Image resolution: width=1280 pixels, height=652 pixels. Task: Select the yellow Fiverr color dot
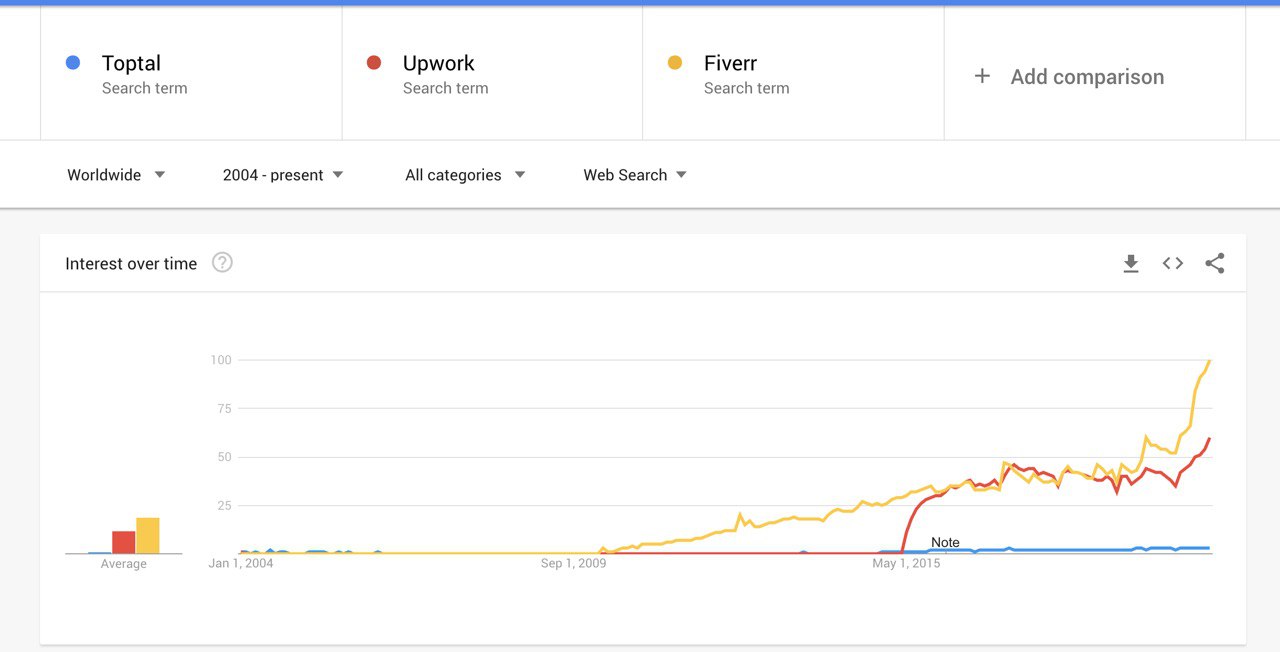click(x=675, y=63)
